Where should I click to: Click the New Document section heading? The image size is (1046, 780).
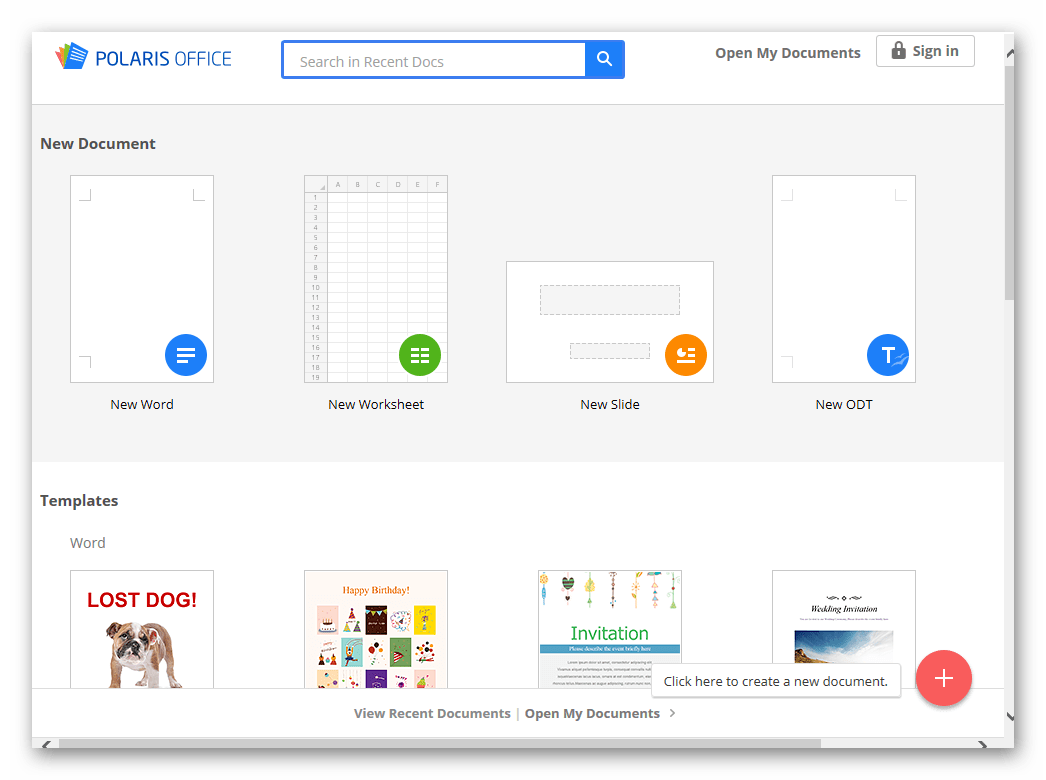(x=97, y=143)
